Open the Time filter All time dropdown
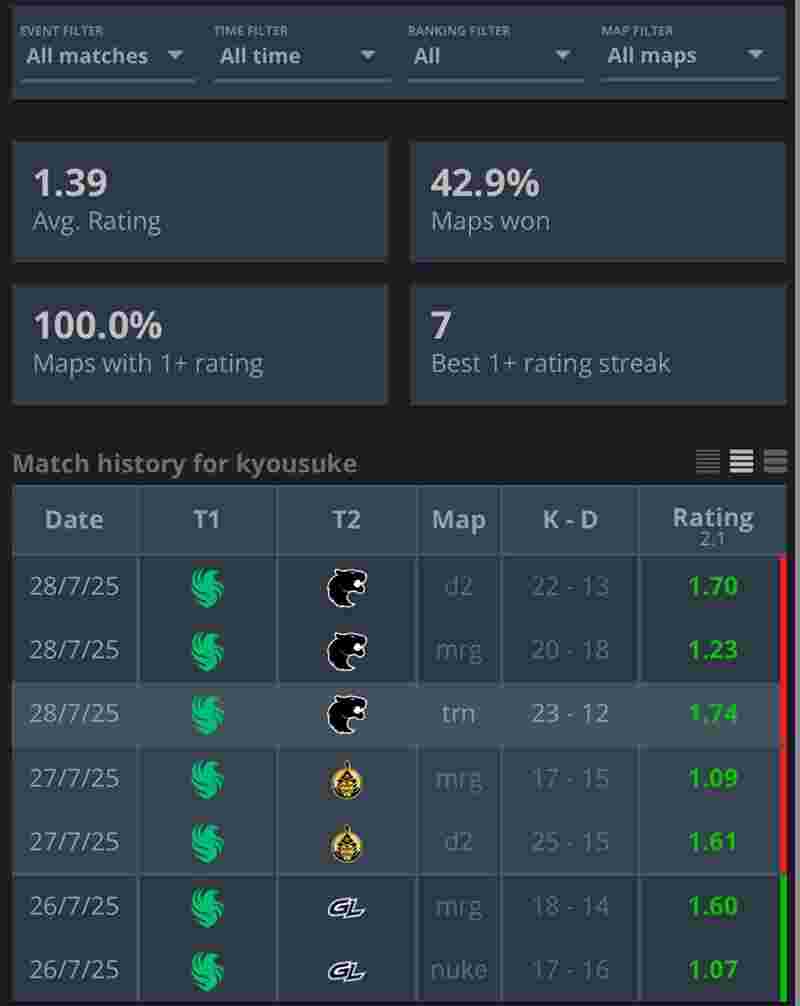 coord(302,56)
